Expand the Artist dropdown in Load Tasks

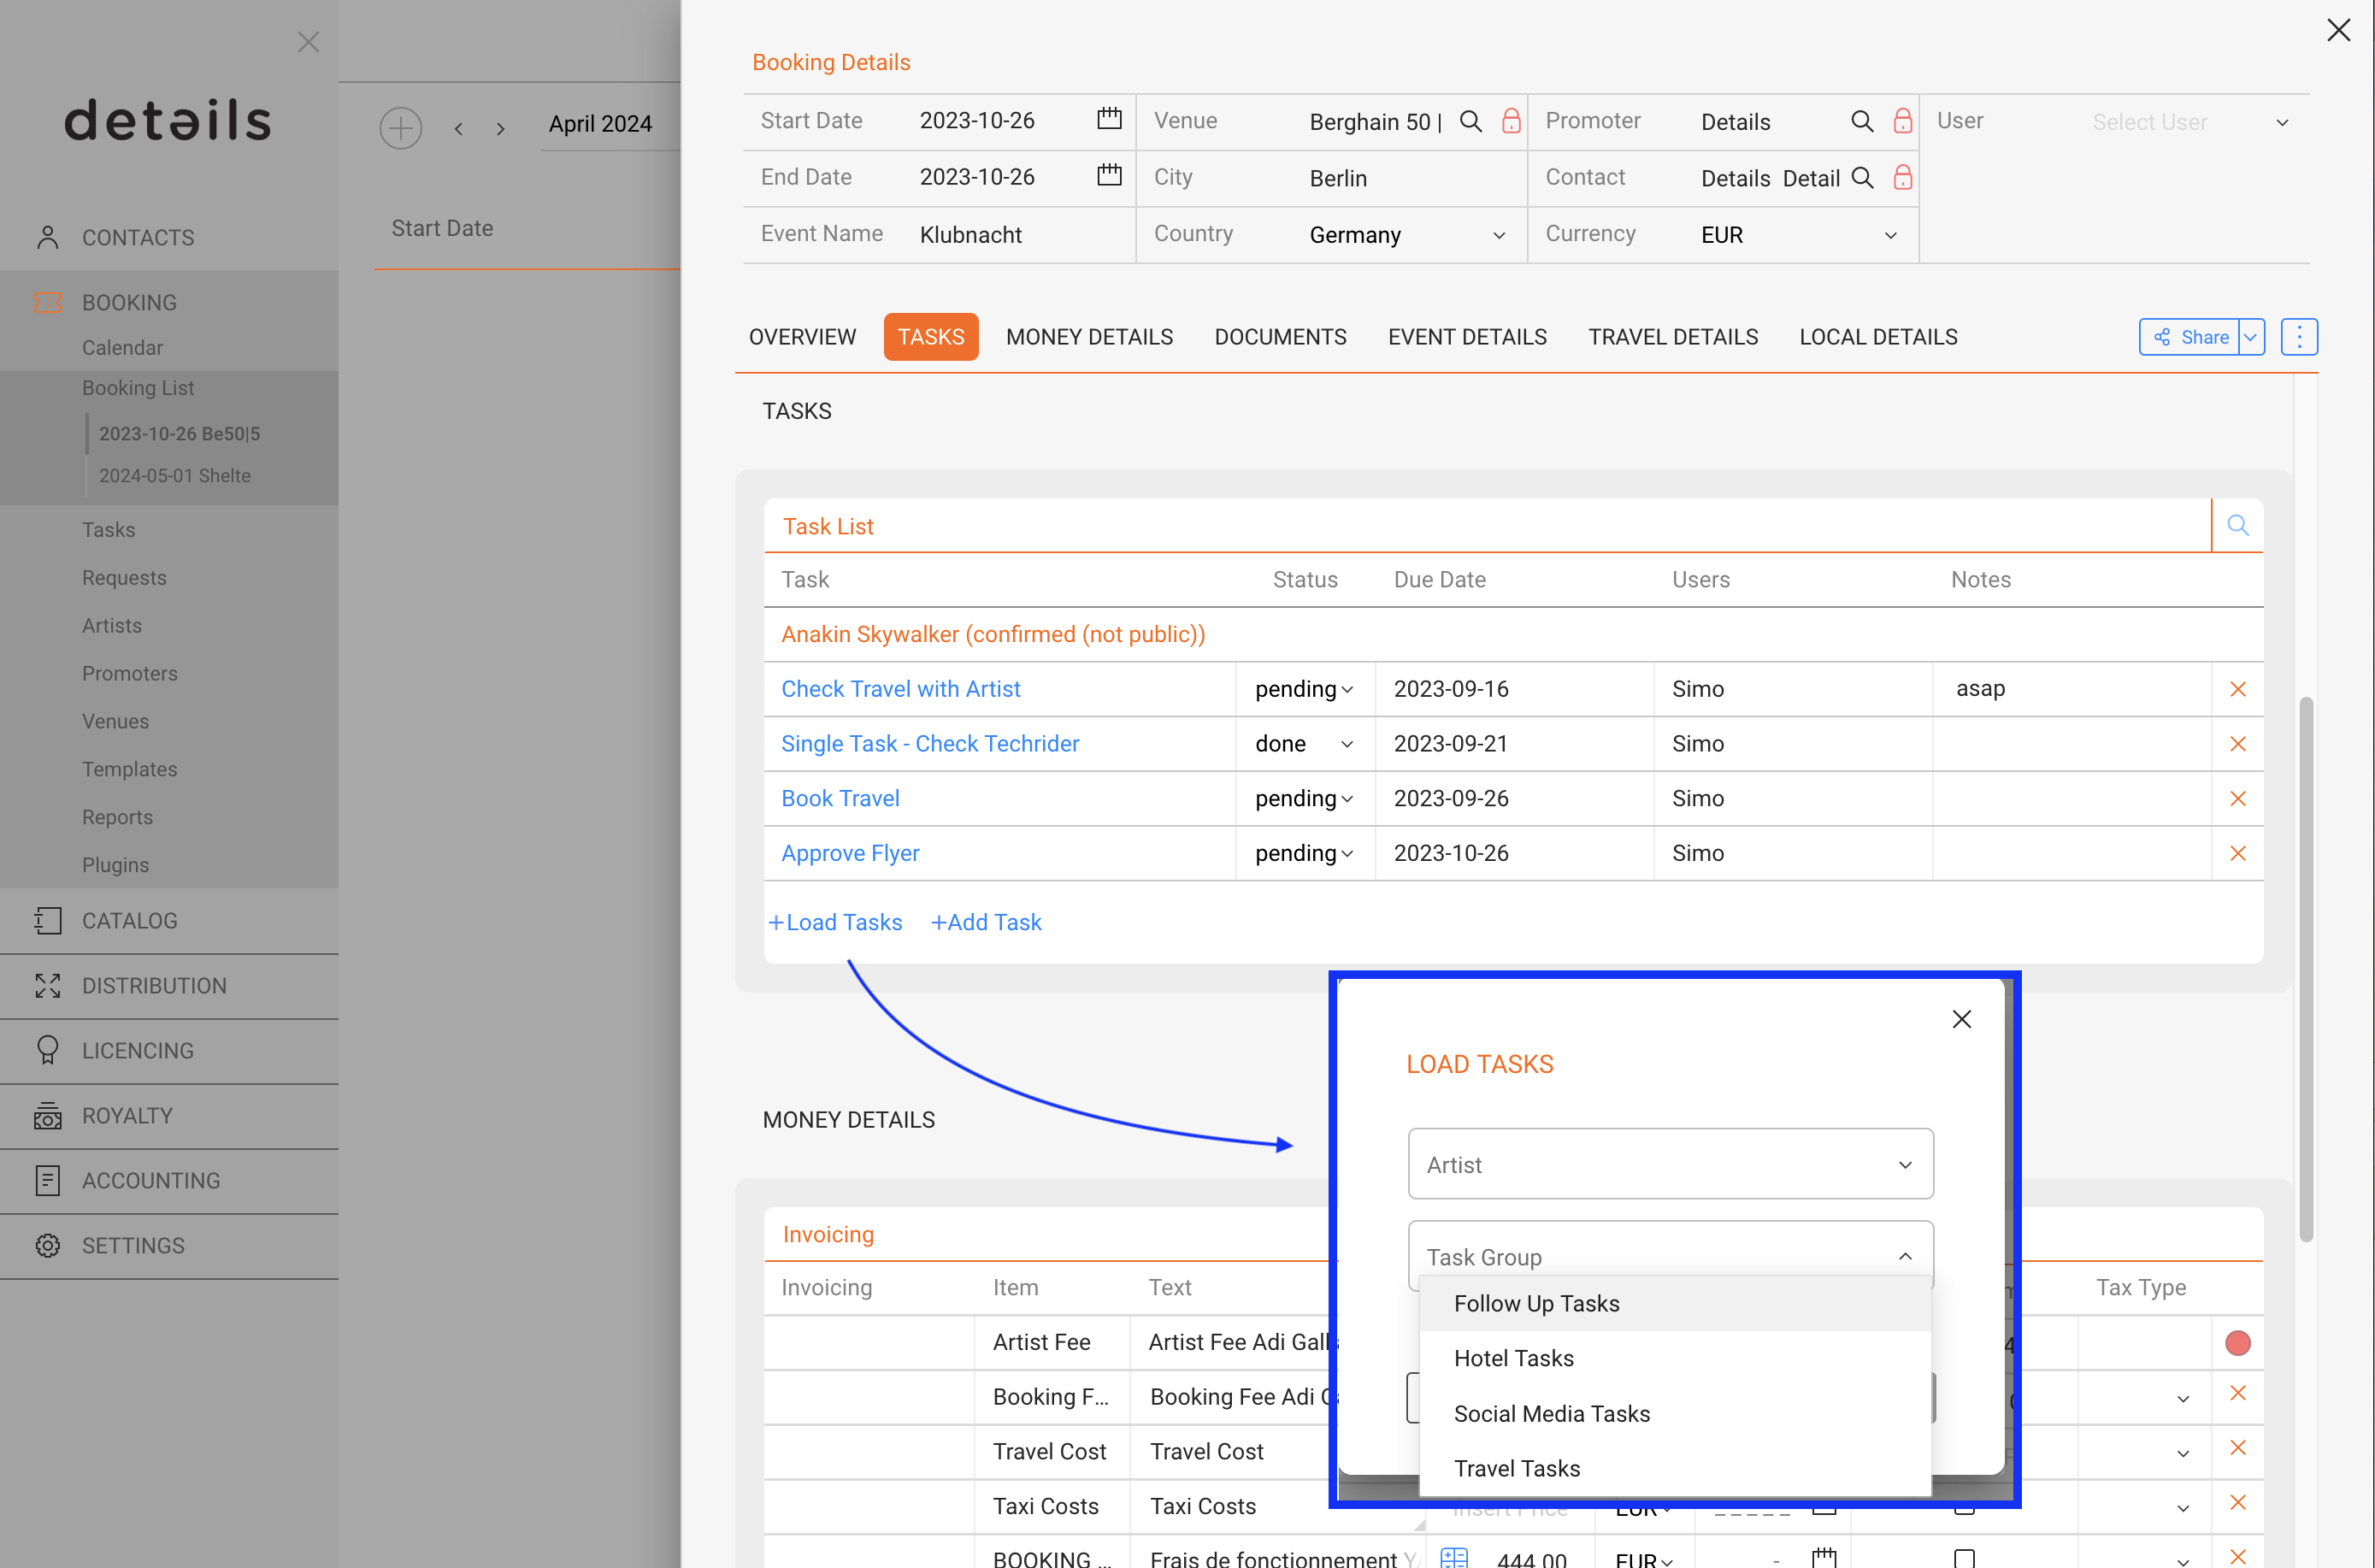click(1670, 1164)
